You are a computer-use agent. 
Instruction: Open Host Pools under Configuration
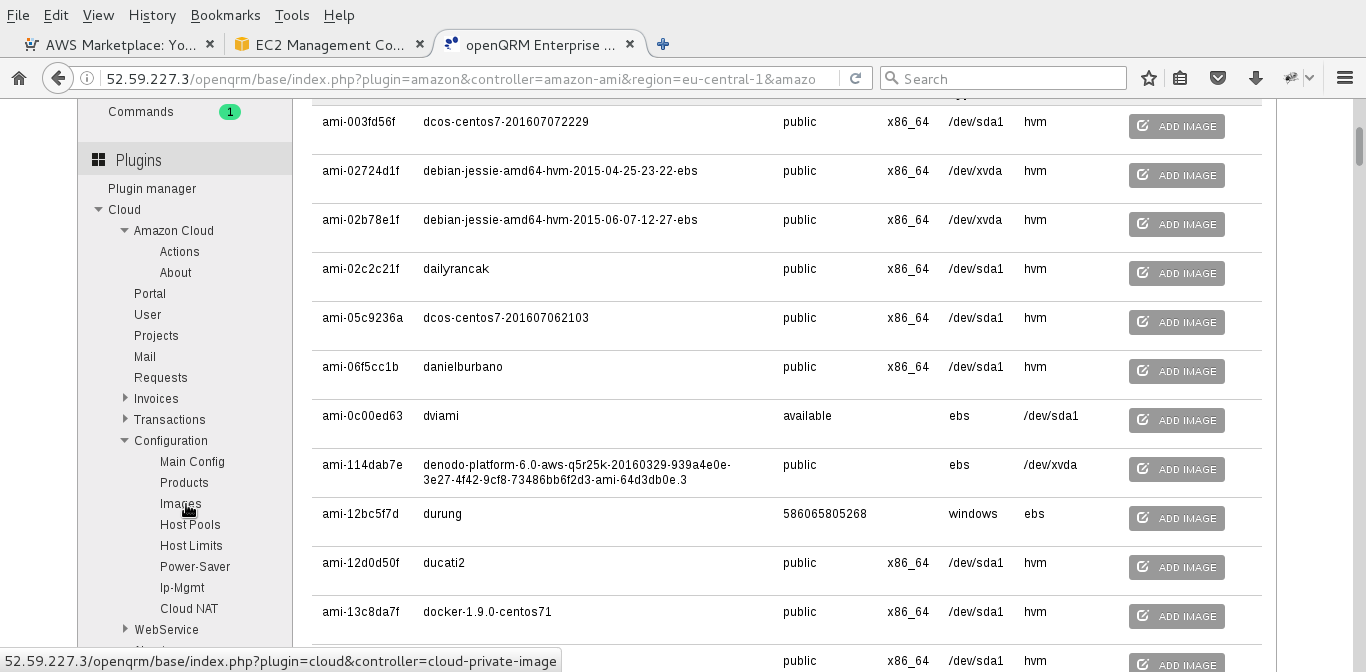click(190, 525)
